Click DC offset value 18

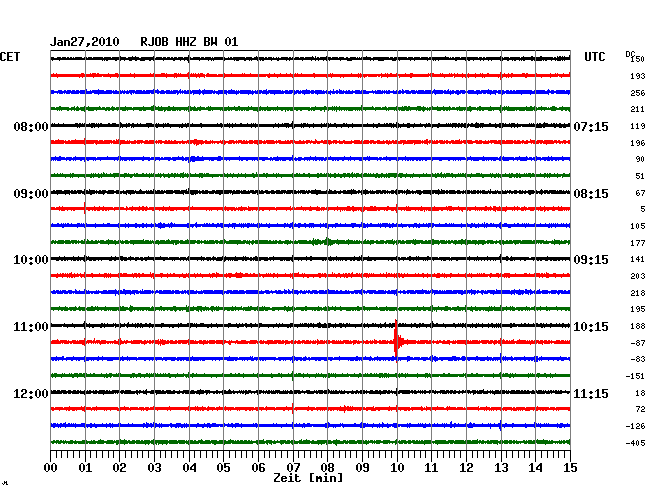click(x=640, y=393)
